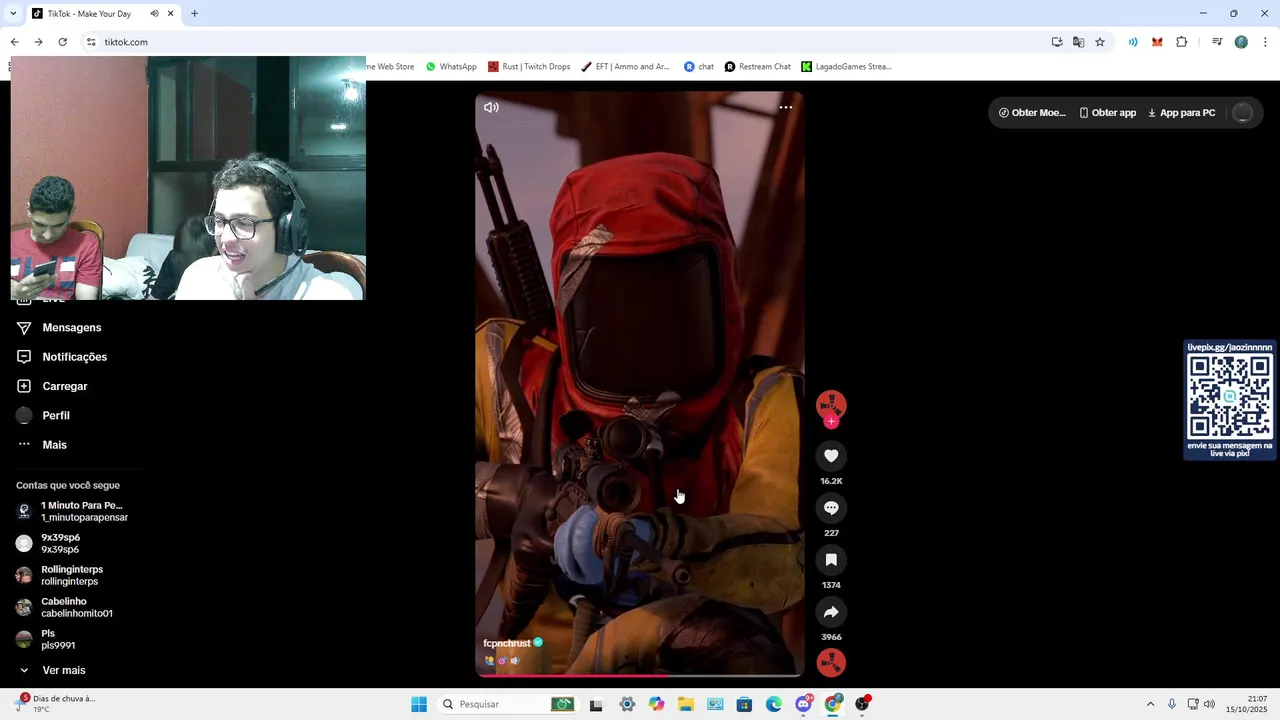View site information icon in address bar
The height and width of the screenshot is (720, 1280).
91,42
